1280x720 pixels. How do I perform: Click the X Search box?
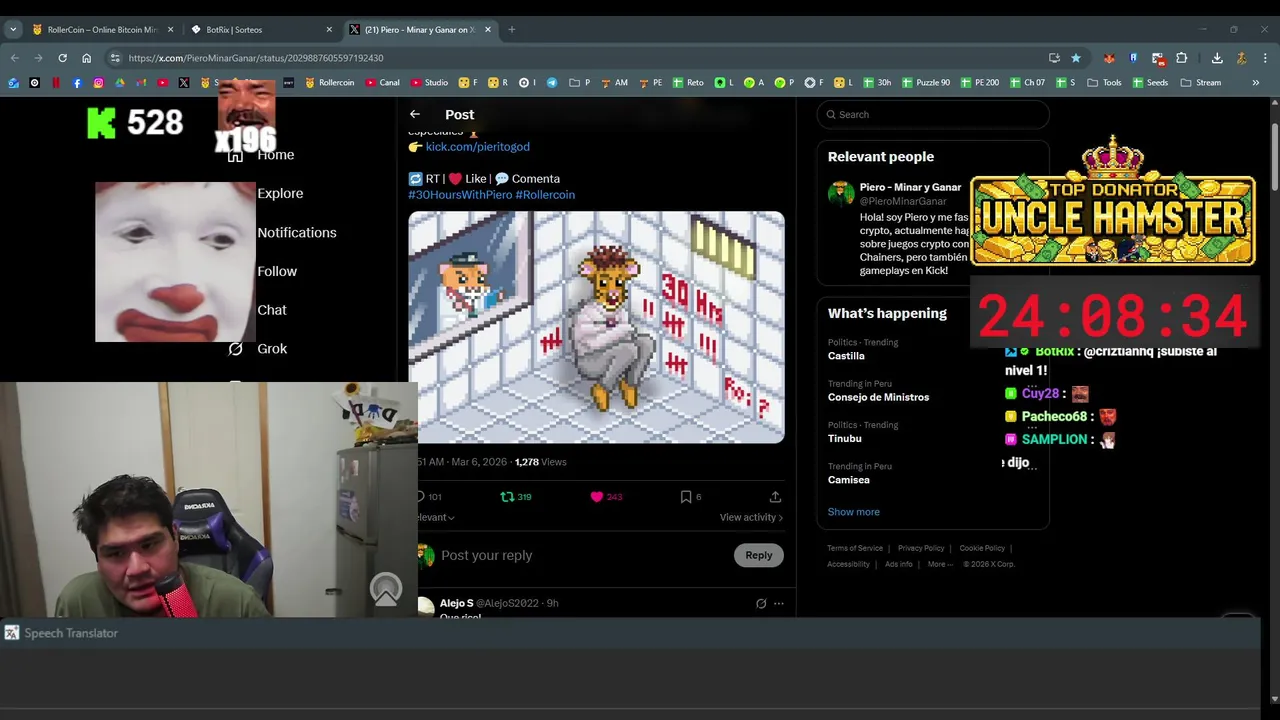click(933, 114)
